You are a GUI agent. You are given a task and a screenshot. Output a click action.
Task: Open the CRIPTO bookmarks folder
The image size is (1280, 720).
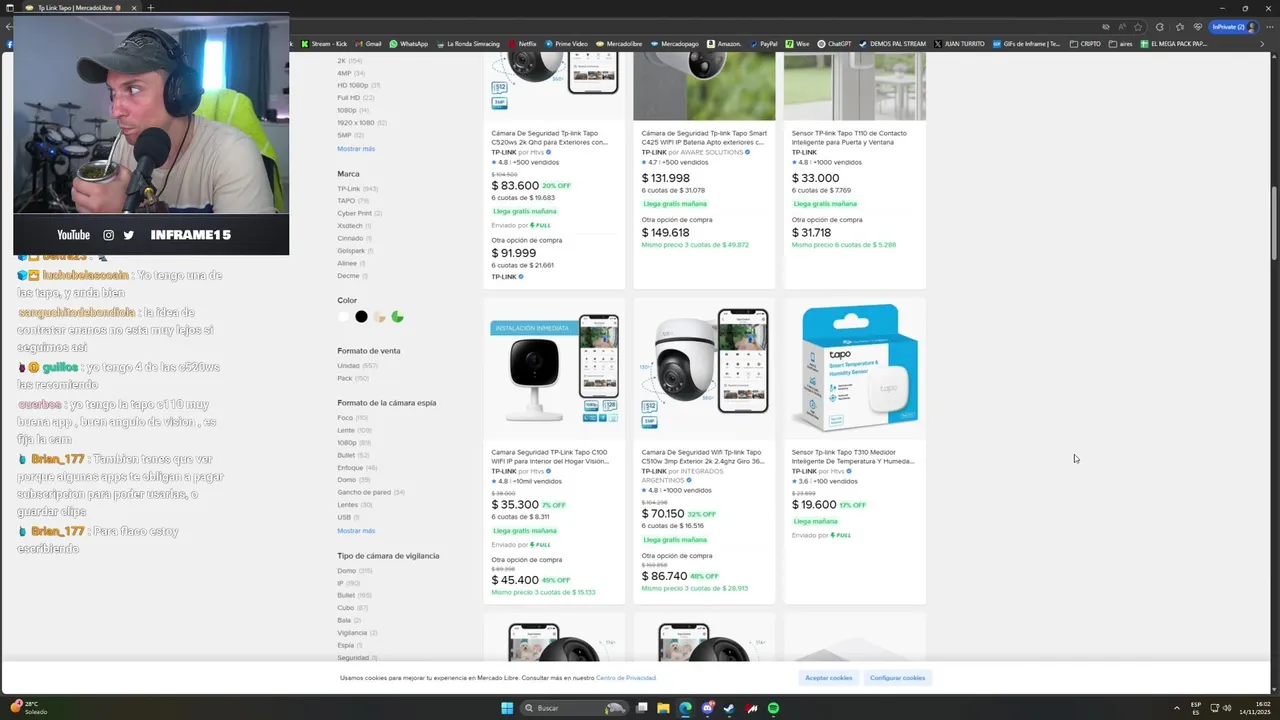(1085, 44)
